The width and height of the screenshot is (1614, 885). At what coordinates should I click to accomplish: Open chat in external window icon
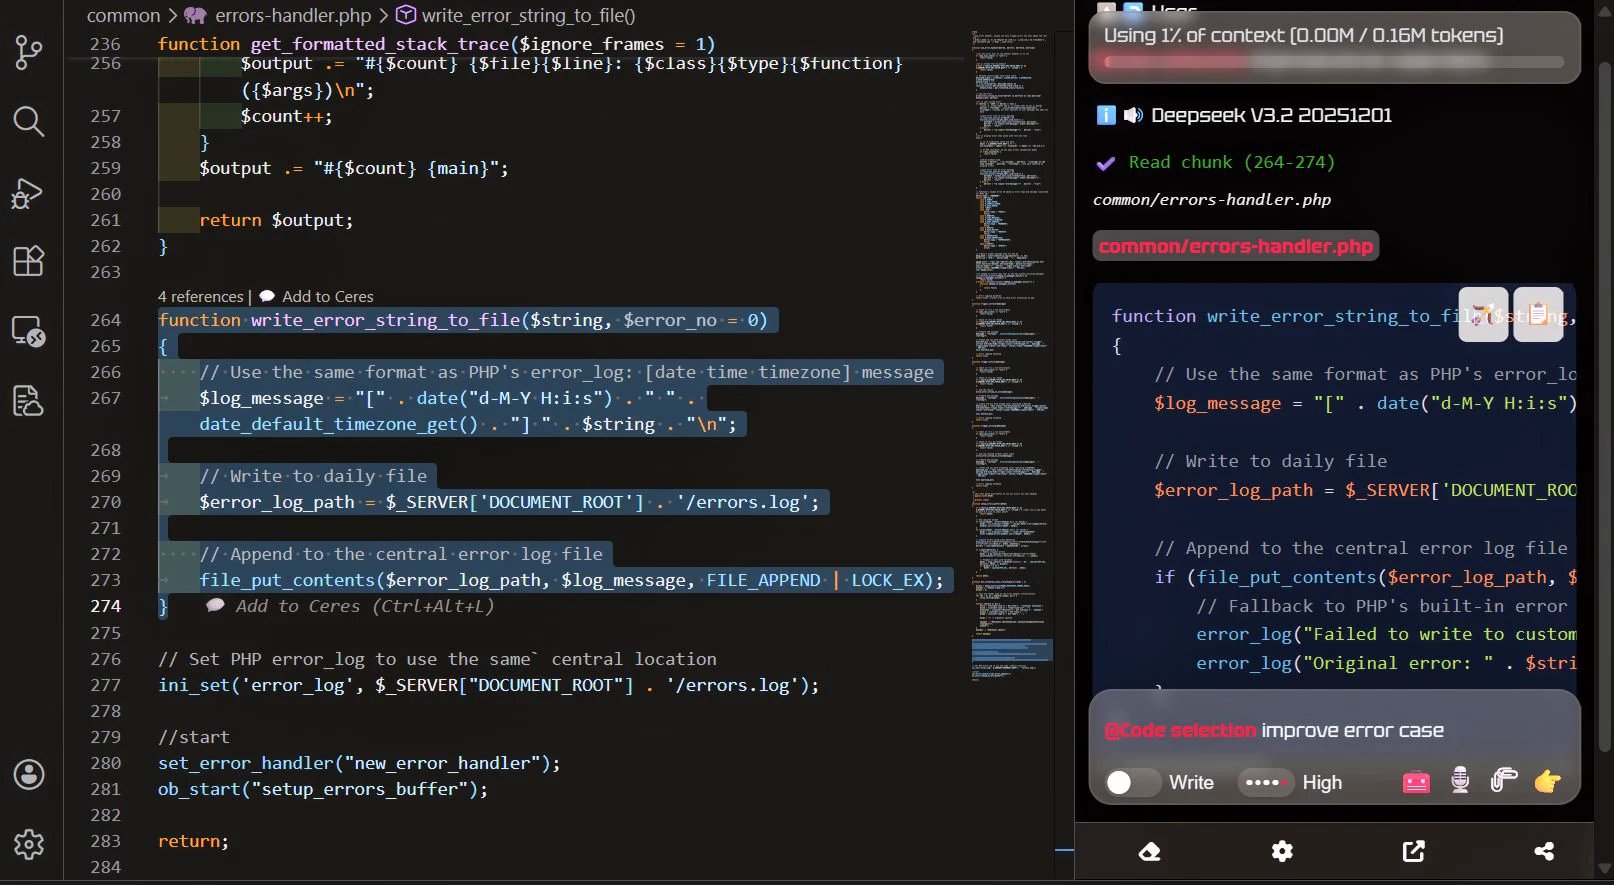click(x=1413, y=851)
